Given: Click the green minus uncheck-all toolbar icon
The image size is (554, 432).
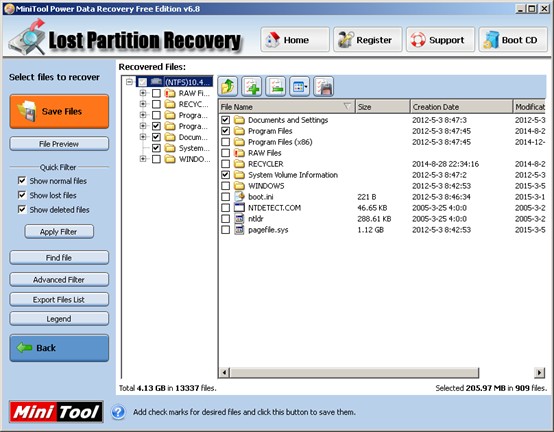Looking at the screenshot, I should [276, 87].
